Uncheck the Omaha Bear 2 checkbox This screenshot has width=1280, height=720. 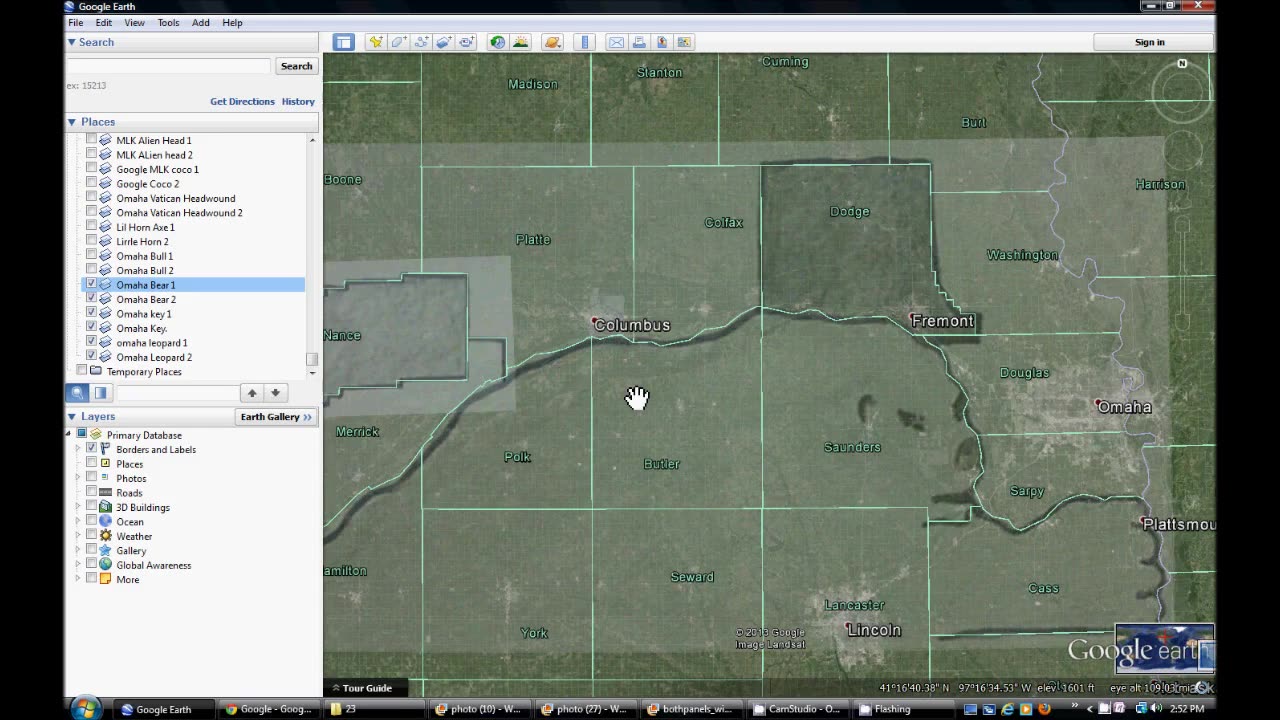(x=91, y=299)
